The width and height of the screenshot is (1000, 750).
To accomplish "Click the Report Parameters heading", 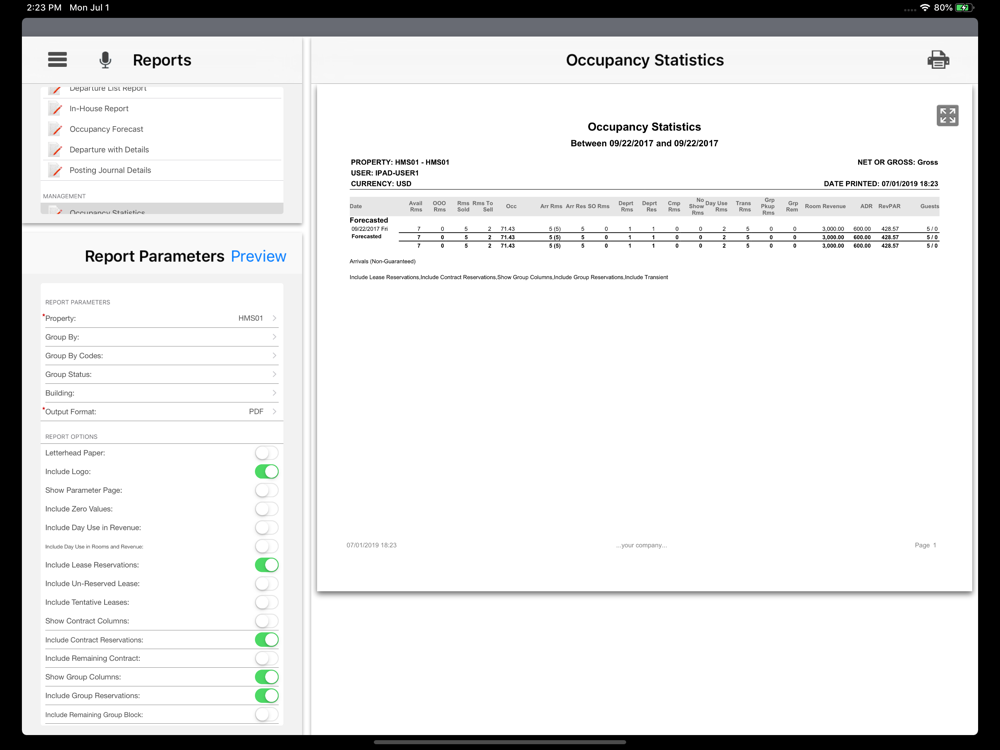I will coord(154,256).
